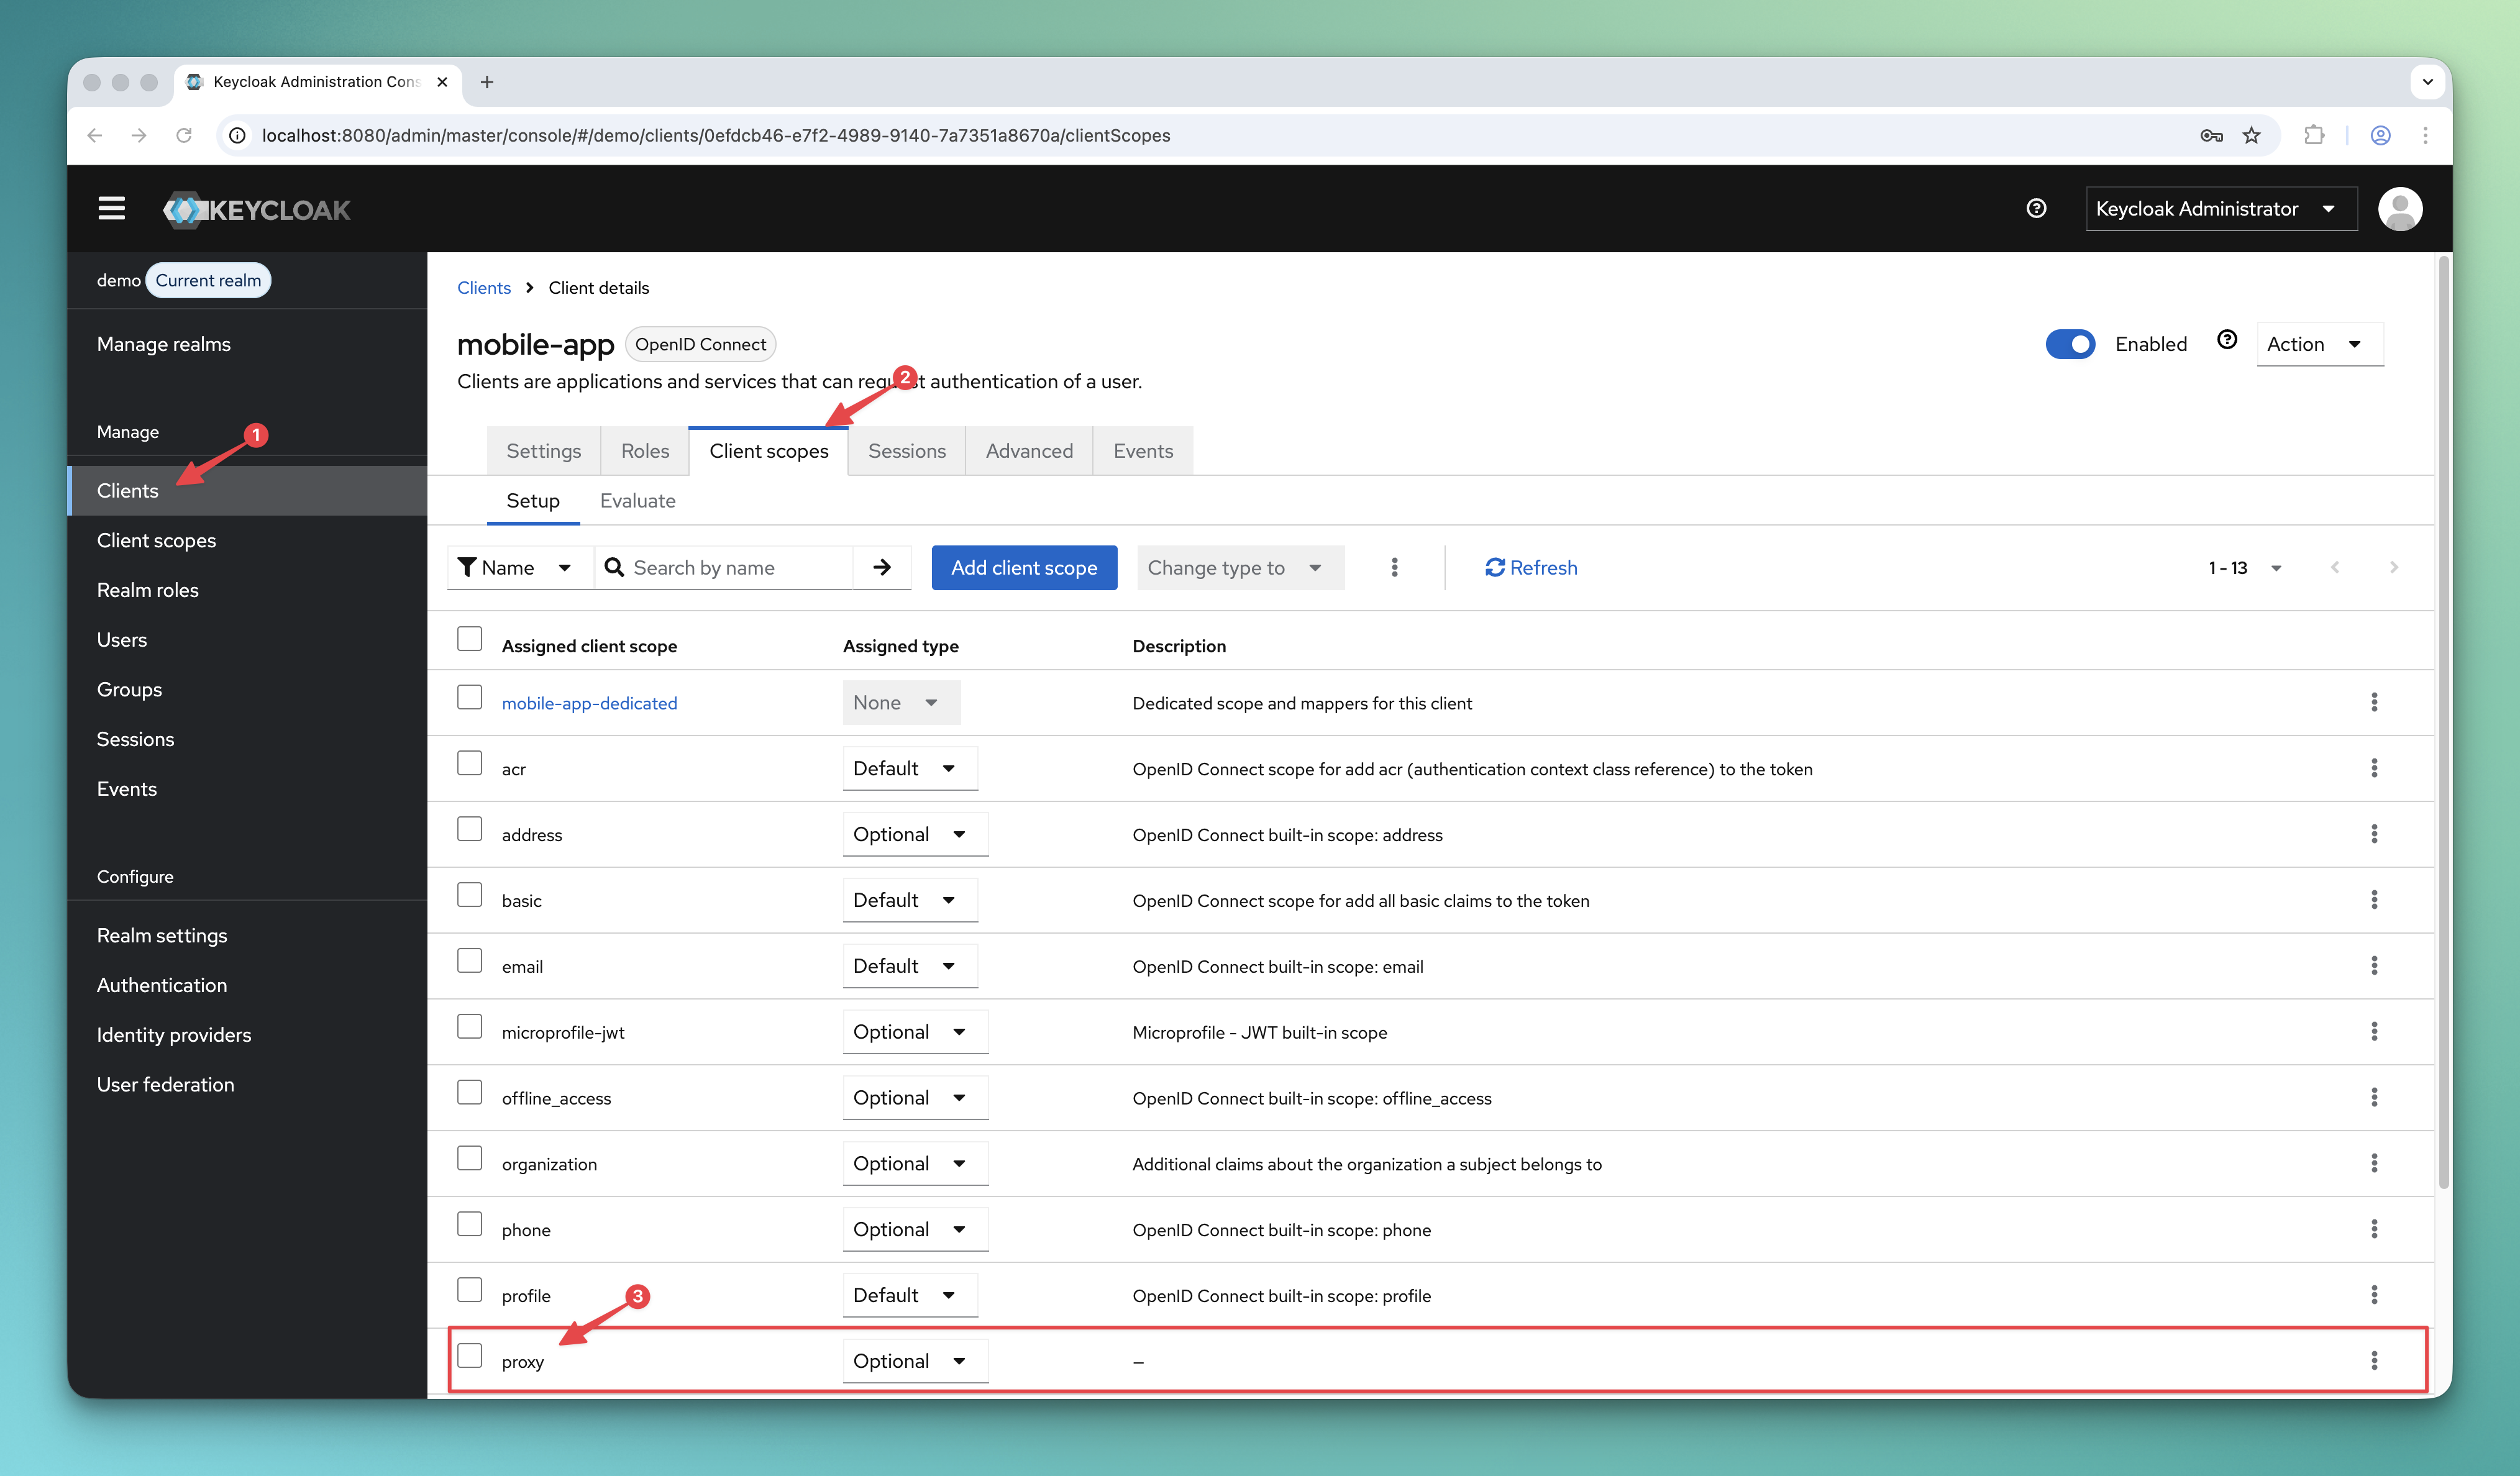Click Add client scope button
The image size is (2520, 1476).
coord(1024,567)
